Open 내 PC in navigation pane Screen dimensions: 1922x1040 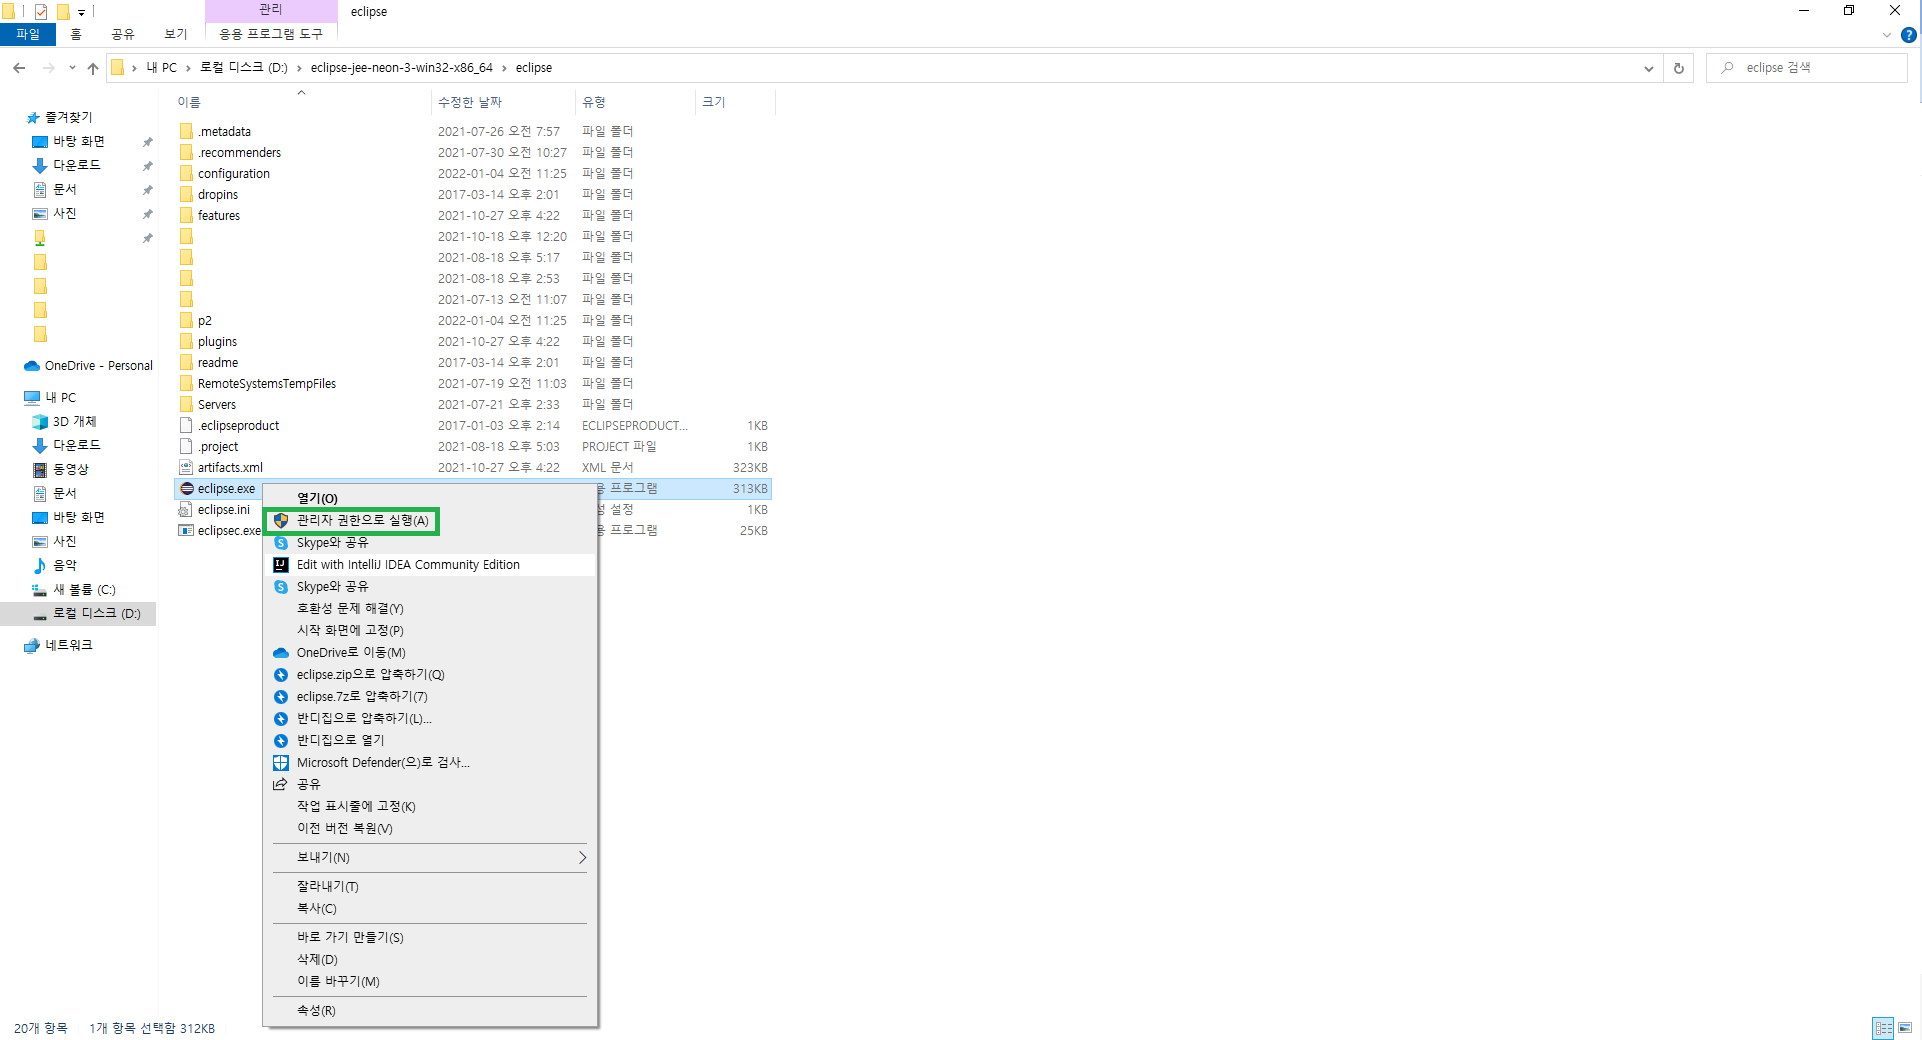coord(60,398)
